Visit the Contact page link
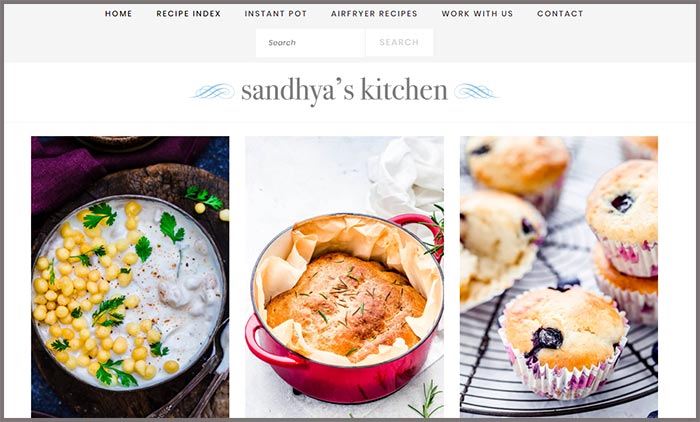The image size is (700, 422). coord(560,14)
